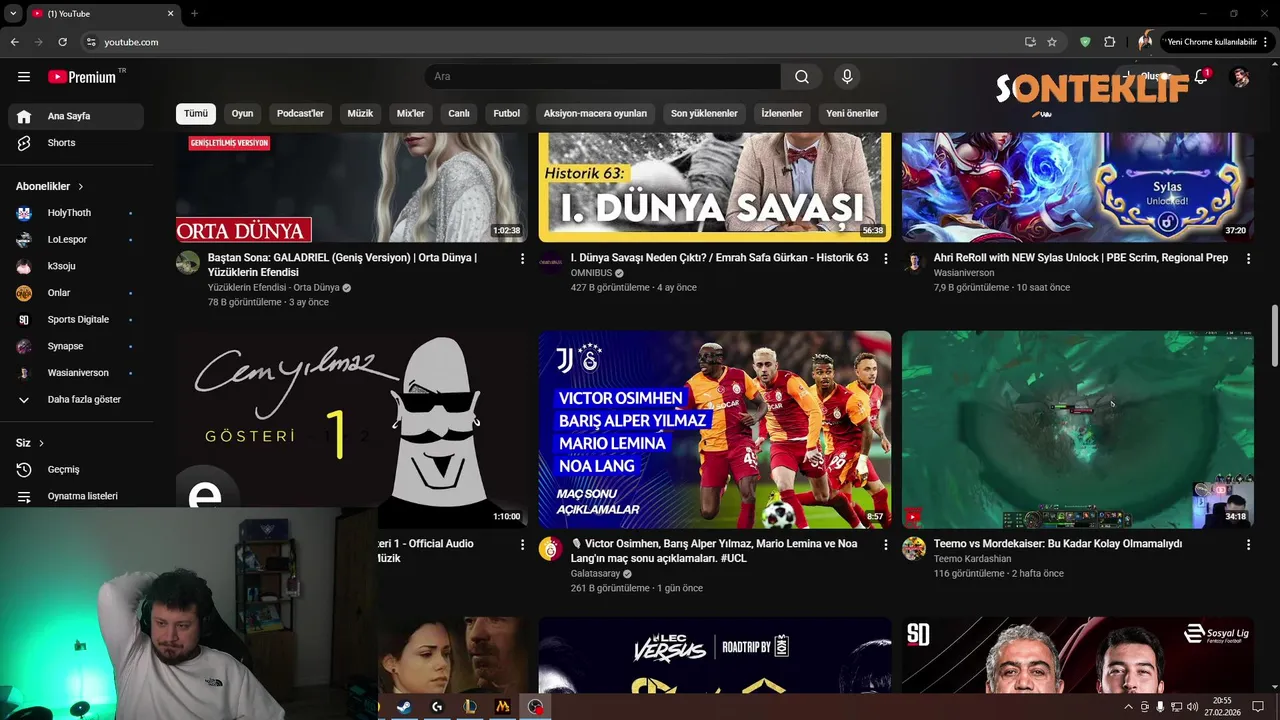Click the Galatasaray channel avatar
The image size is (1280, 720).
pyautogui.click(x=551, y=549)
